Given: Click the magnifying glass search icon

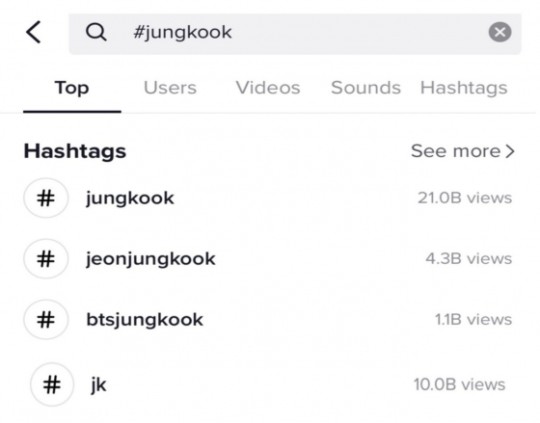Looking at the screenshot, I should [96, 32].
